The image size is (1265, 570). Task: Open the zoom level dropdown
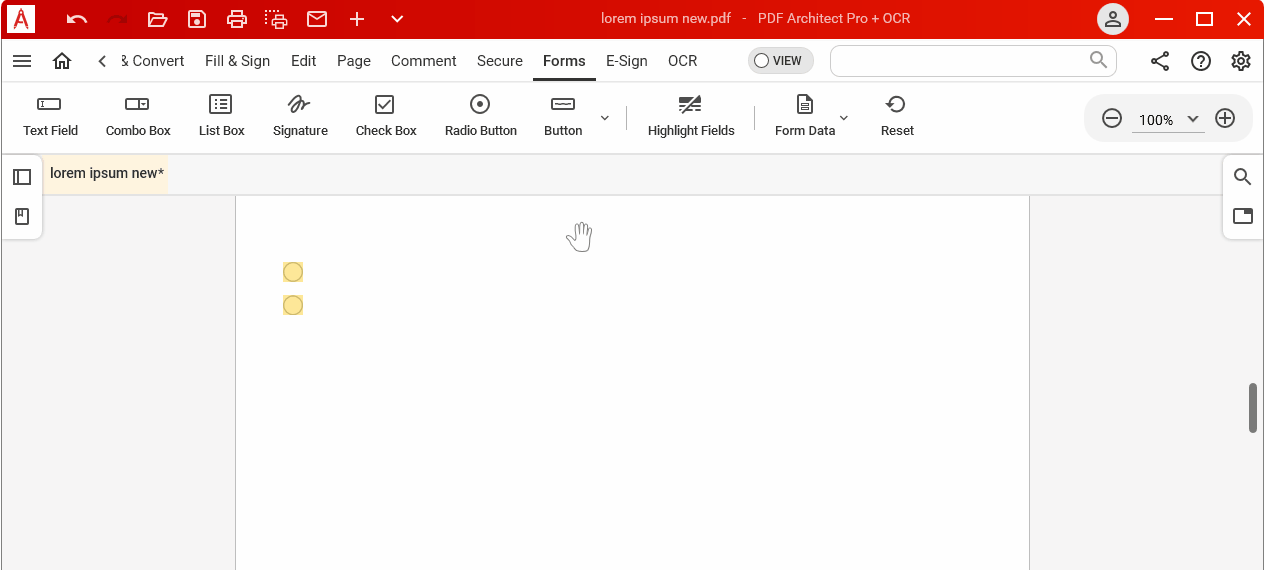(1193, 119)
